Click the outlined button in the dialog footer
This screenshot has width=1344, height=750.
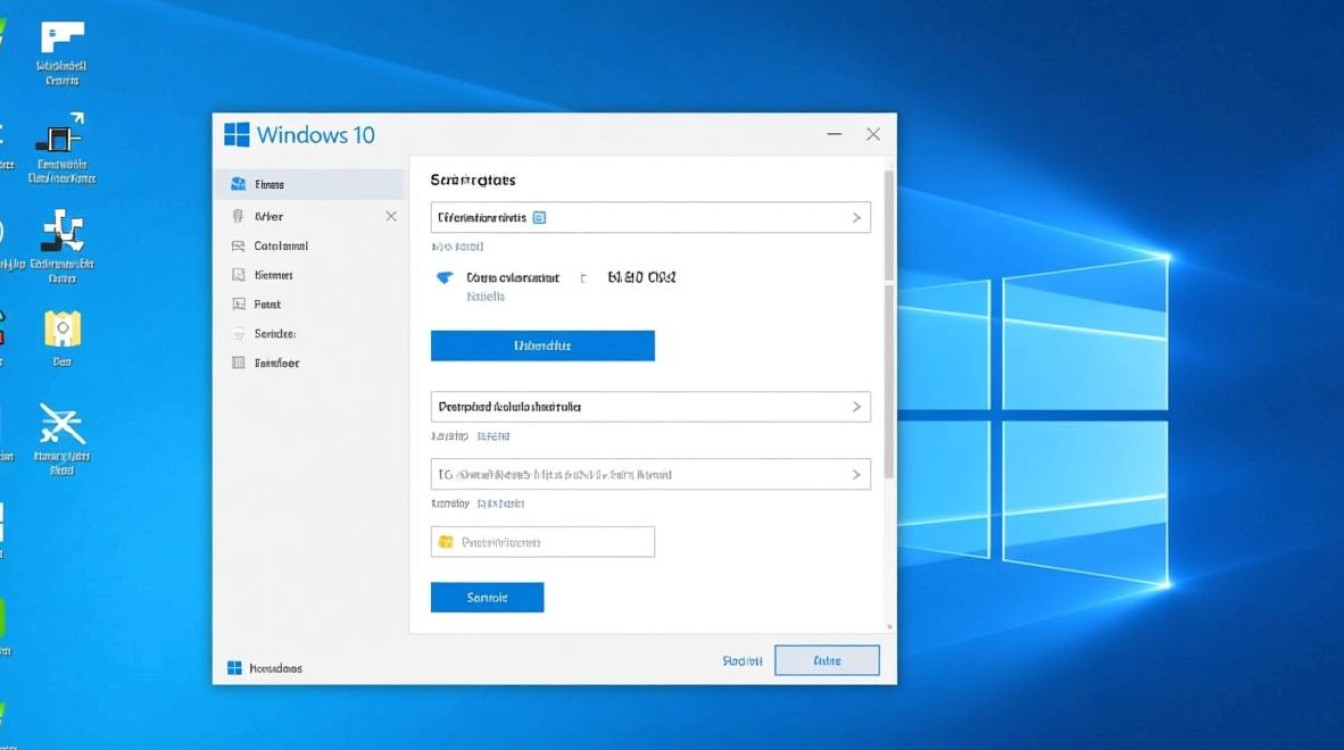(x=827, y=661)
